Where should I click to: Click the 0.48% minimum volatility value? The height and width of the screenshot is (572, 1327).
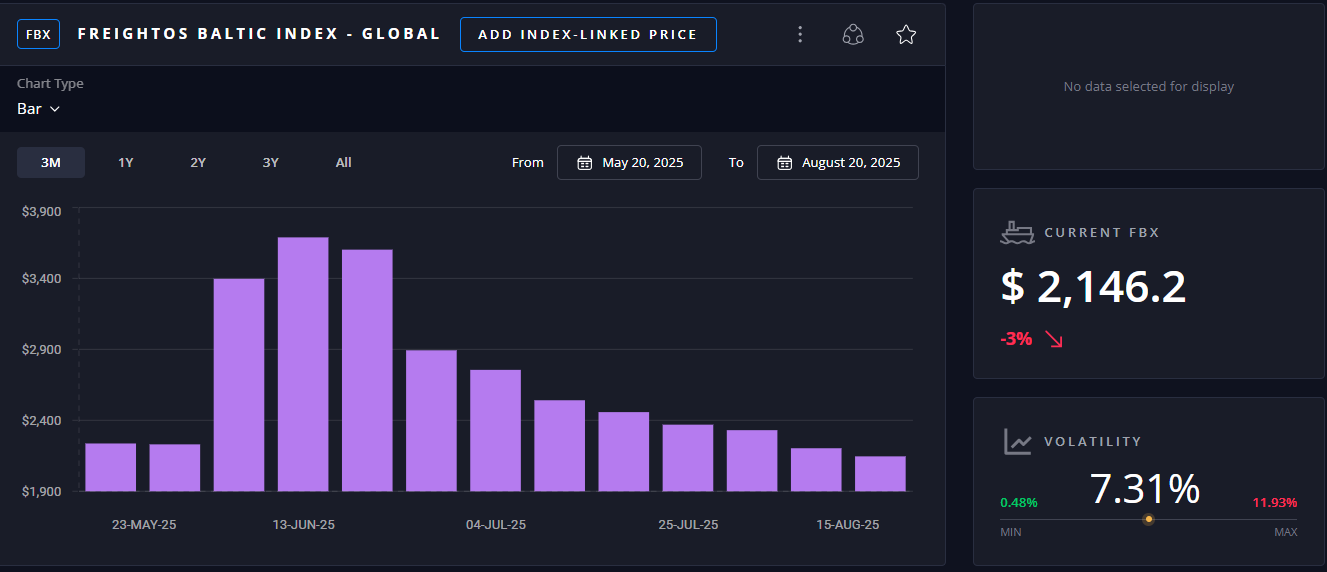(x=1019, y=502)
